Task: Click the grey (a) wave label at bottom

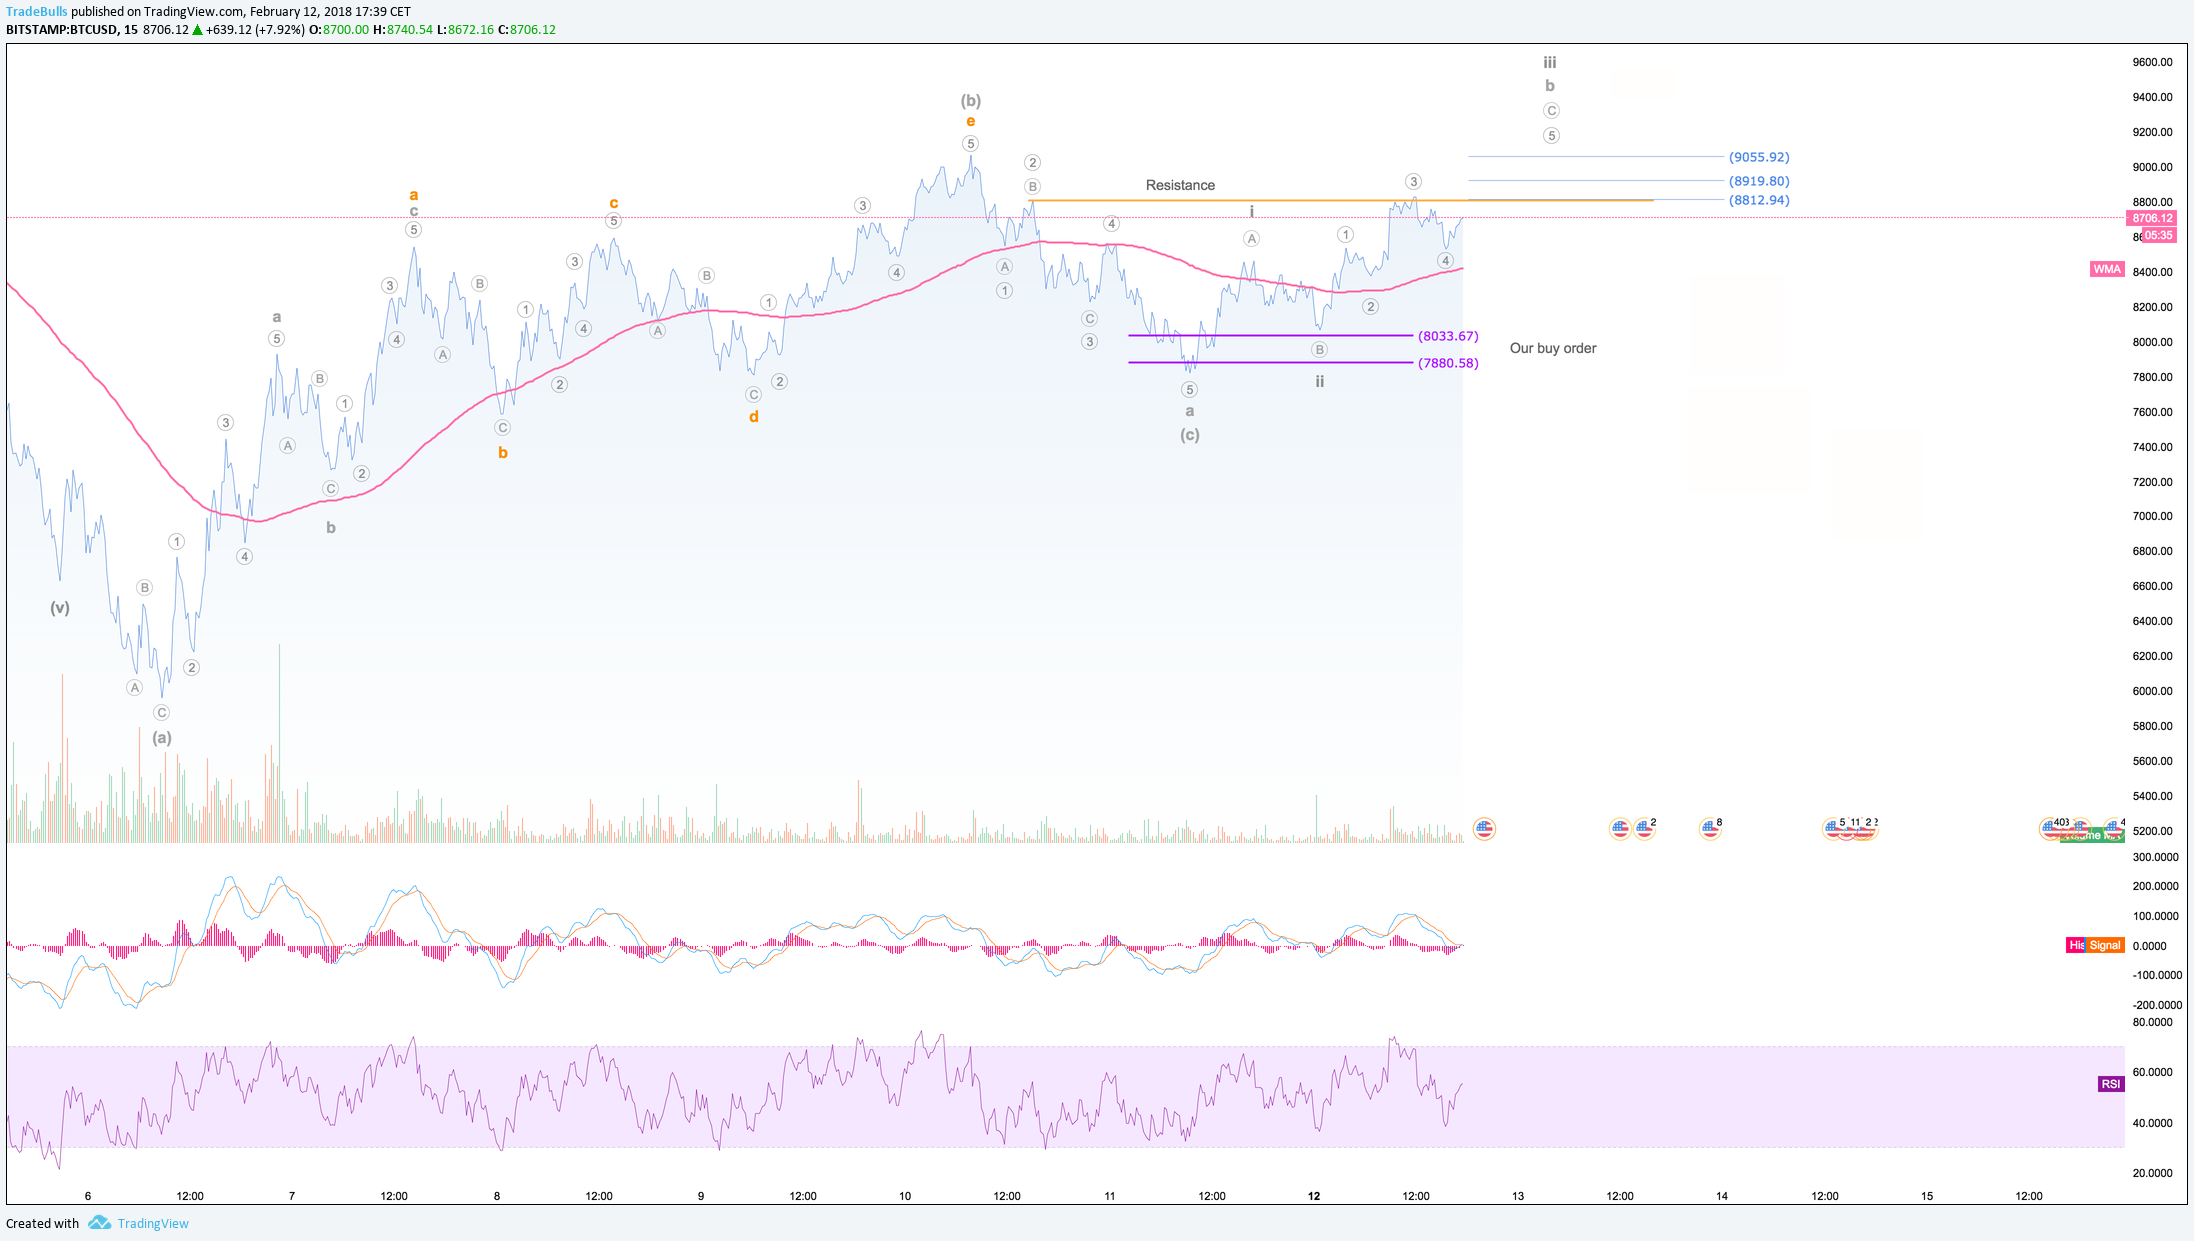Action: 162,737
